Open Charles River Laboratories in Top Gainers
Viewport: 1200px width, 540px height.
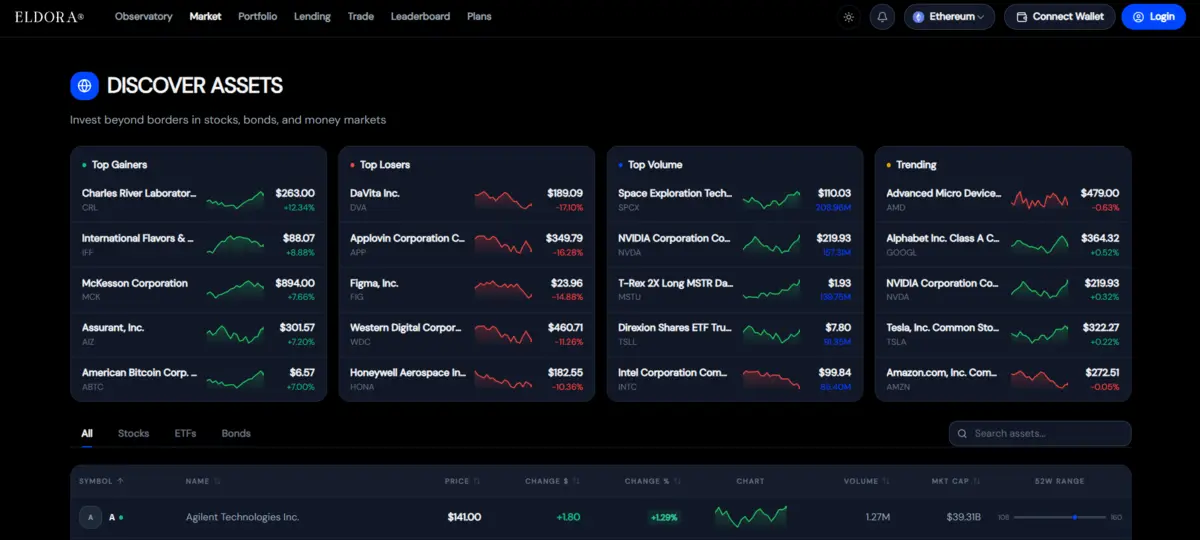tap(199, 200)
